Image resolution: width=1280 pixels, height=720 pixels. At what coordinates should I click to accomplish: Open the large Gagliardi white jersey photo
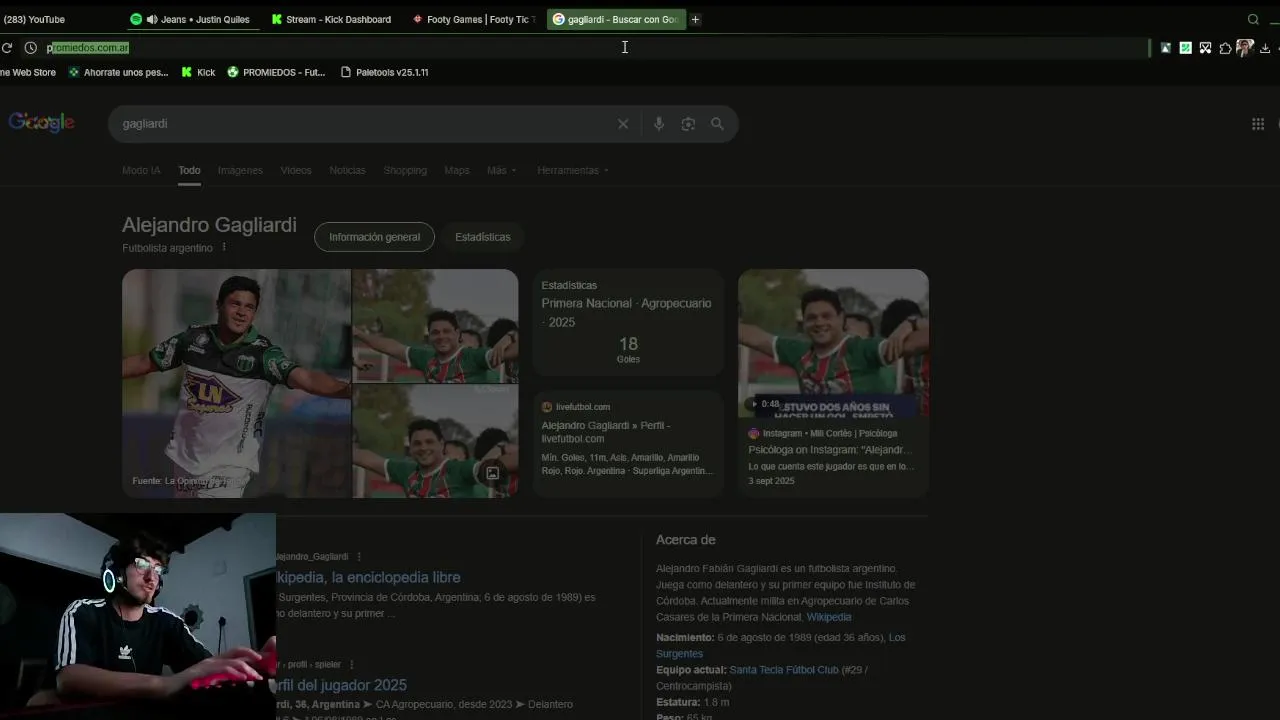236,383
